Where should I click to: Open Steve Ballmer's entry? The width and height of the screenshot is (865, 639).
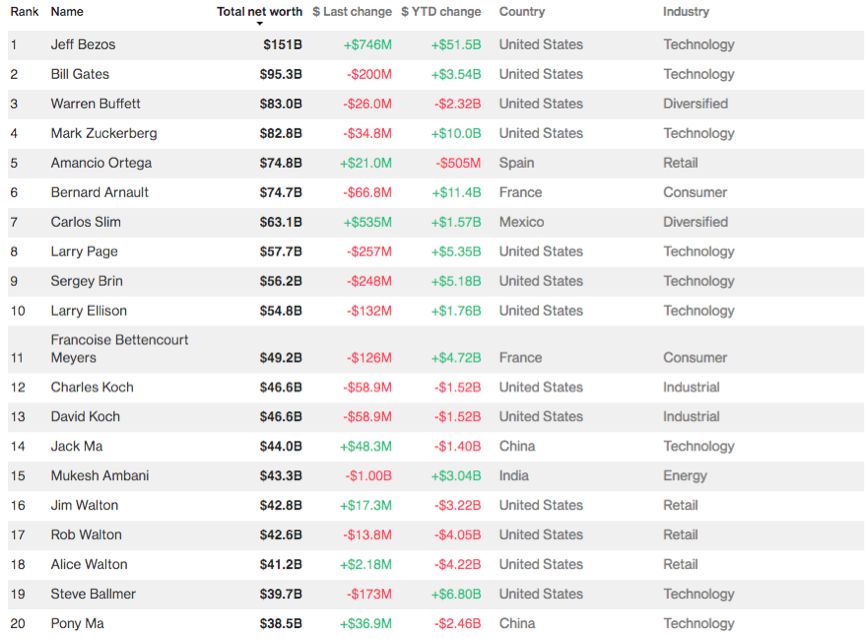[93, 594]
